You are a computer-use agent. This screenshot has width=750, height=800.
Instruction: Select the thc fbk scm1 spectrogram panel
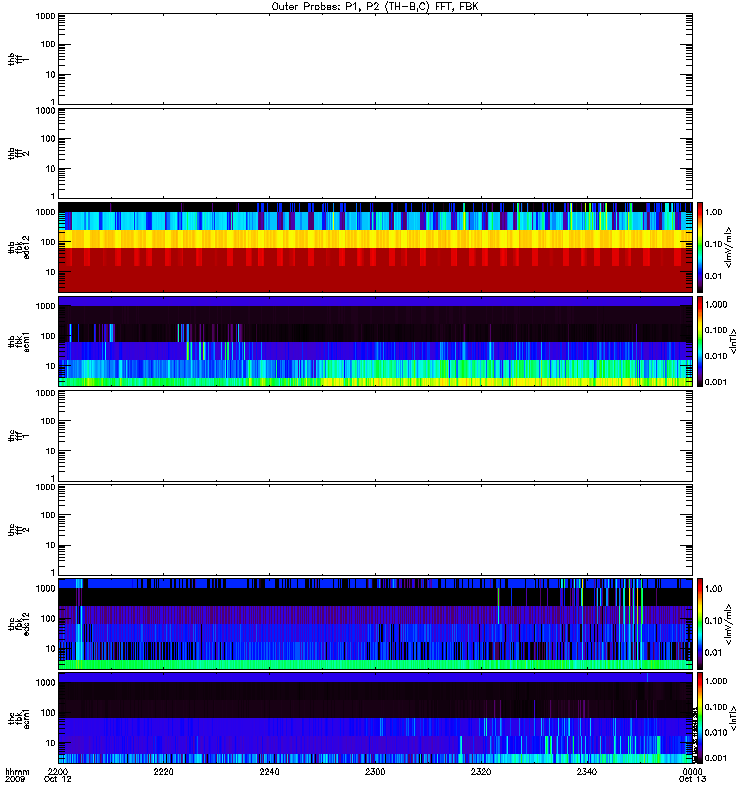point(375,718)
